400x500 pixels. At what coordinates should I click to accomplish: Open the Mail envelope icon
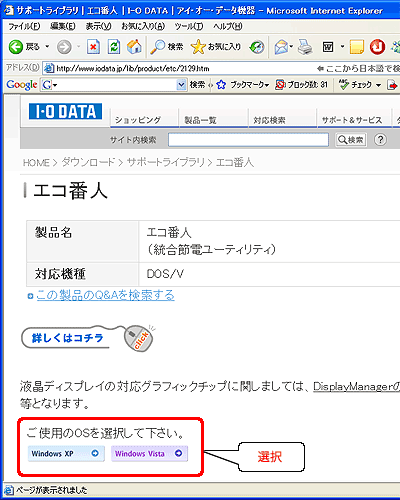click(x=281, y=47)
